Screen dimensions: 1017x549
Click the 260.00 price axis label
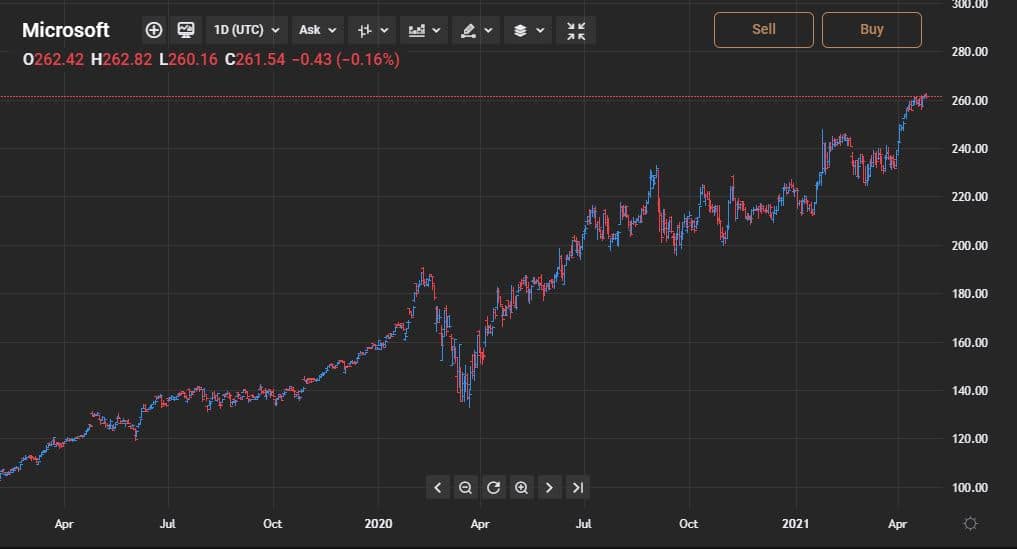click(970, 101)
